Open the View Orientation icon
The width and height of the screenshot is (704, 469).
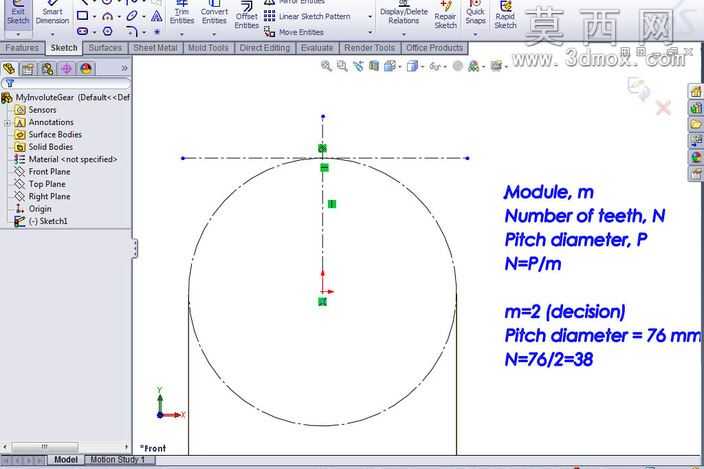point(389,66)
